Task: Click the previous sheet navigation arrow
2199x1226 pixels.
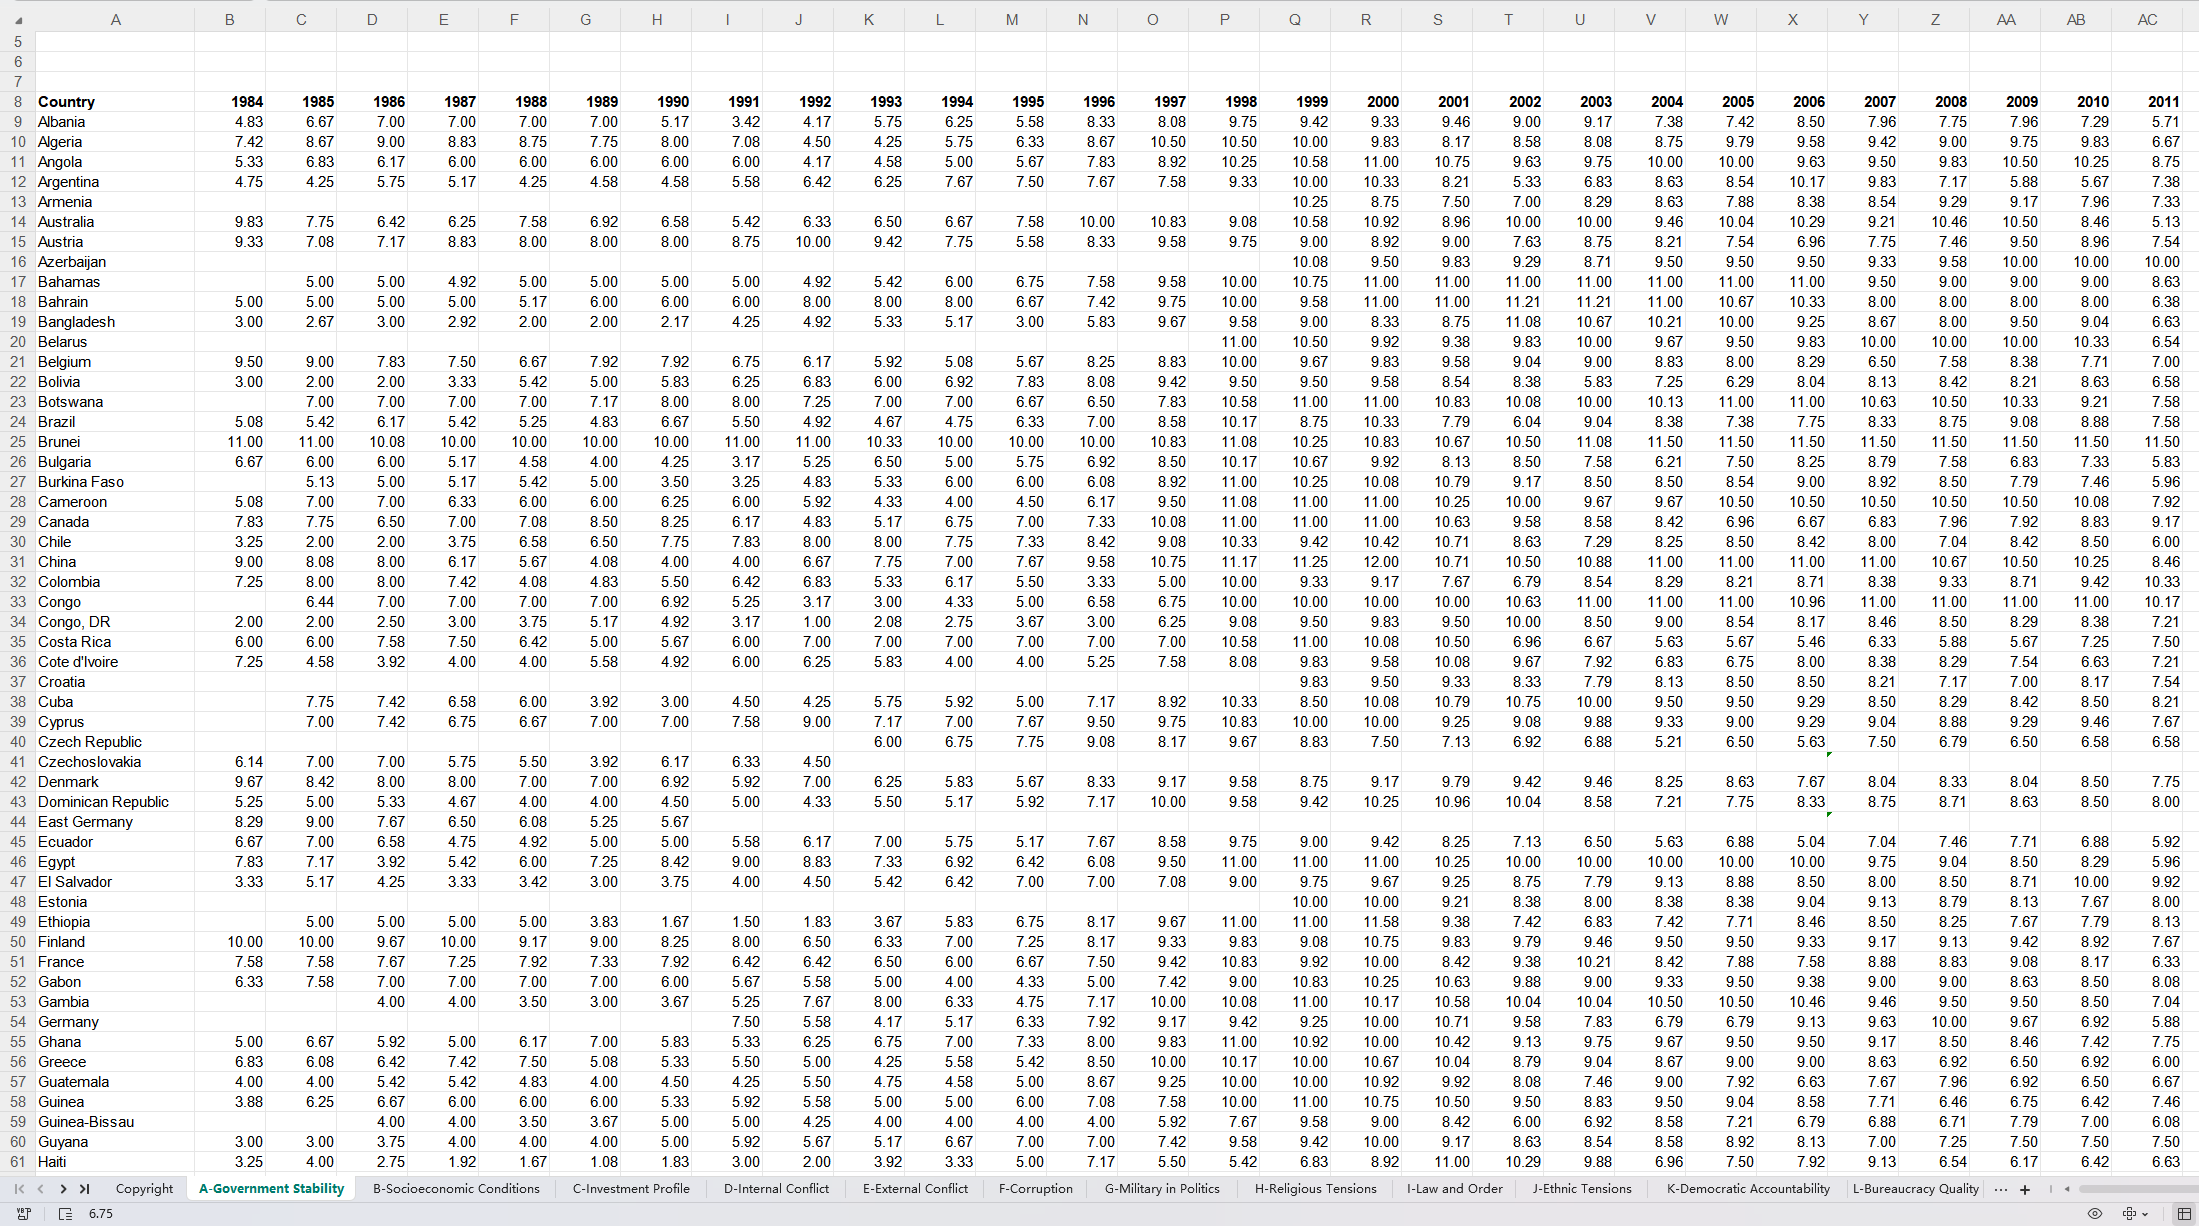Action: [x=41, y=1189]
